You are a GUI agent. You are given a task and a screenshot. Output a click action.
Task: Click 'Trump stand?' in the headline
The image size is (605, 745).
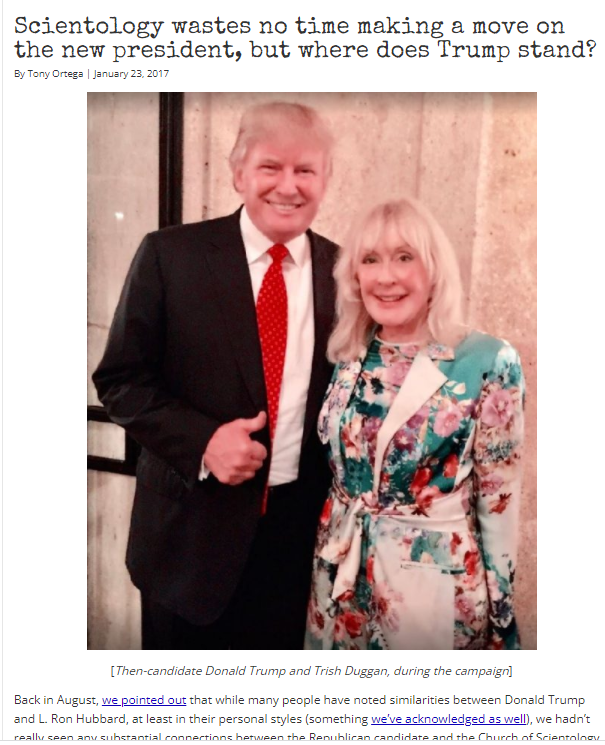517,50
